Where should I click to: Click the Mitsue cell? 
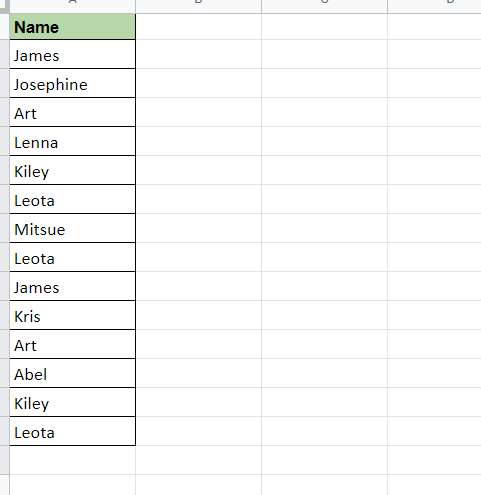coord(72,228)
